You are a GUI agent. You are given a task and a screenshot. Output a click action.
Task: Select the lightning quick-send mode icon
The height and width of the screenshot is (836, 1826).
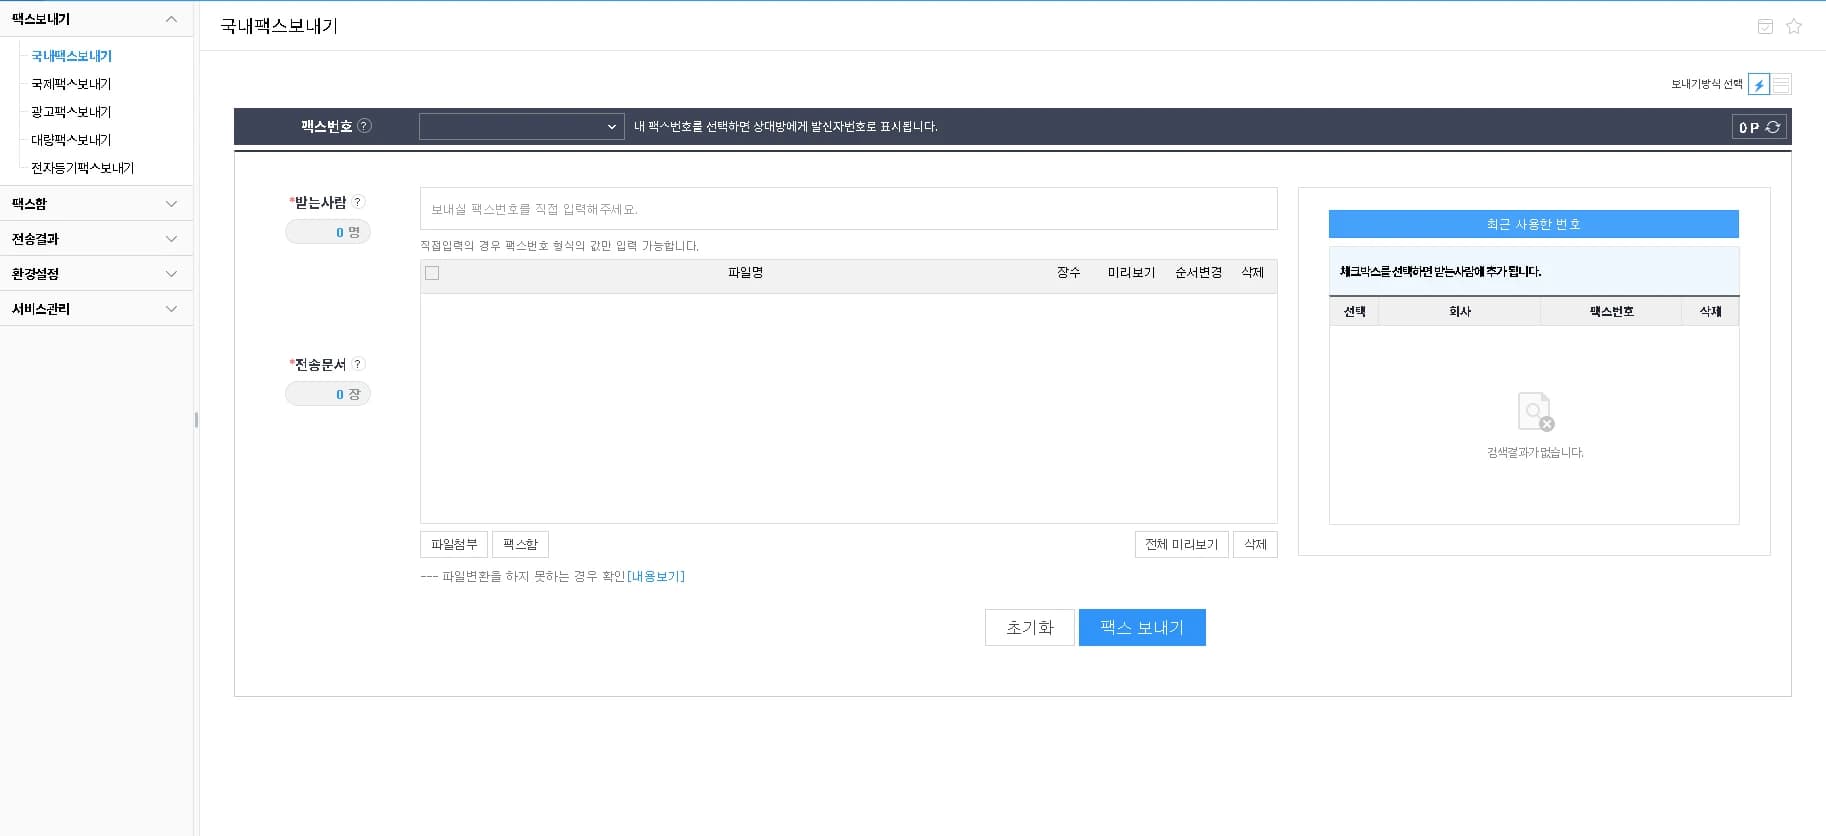[1759, 85]
